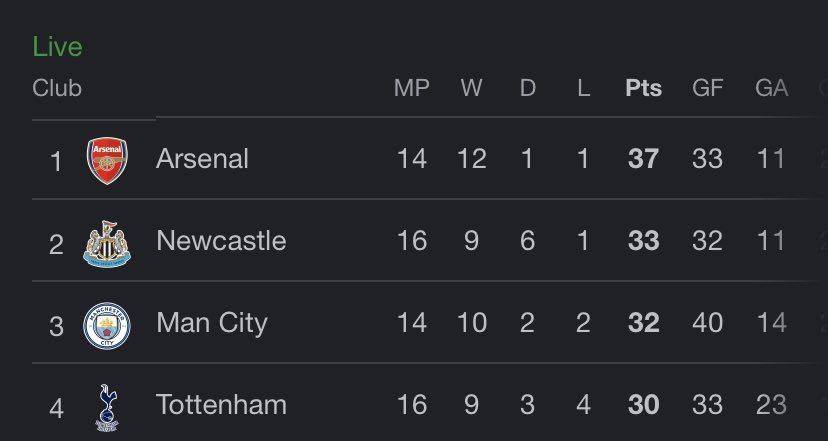Click the Newcastle club crest

107,244
